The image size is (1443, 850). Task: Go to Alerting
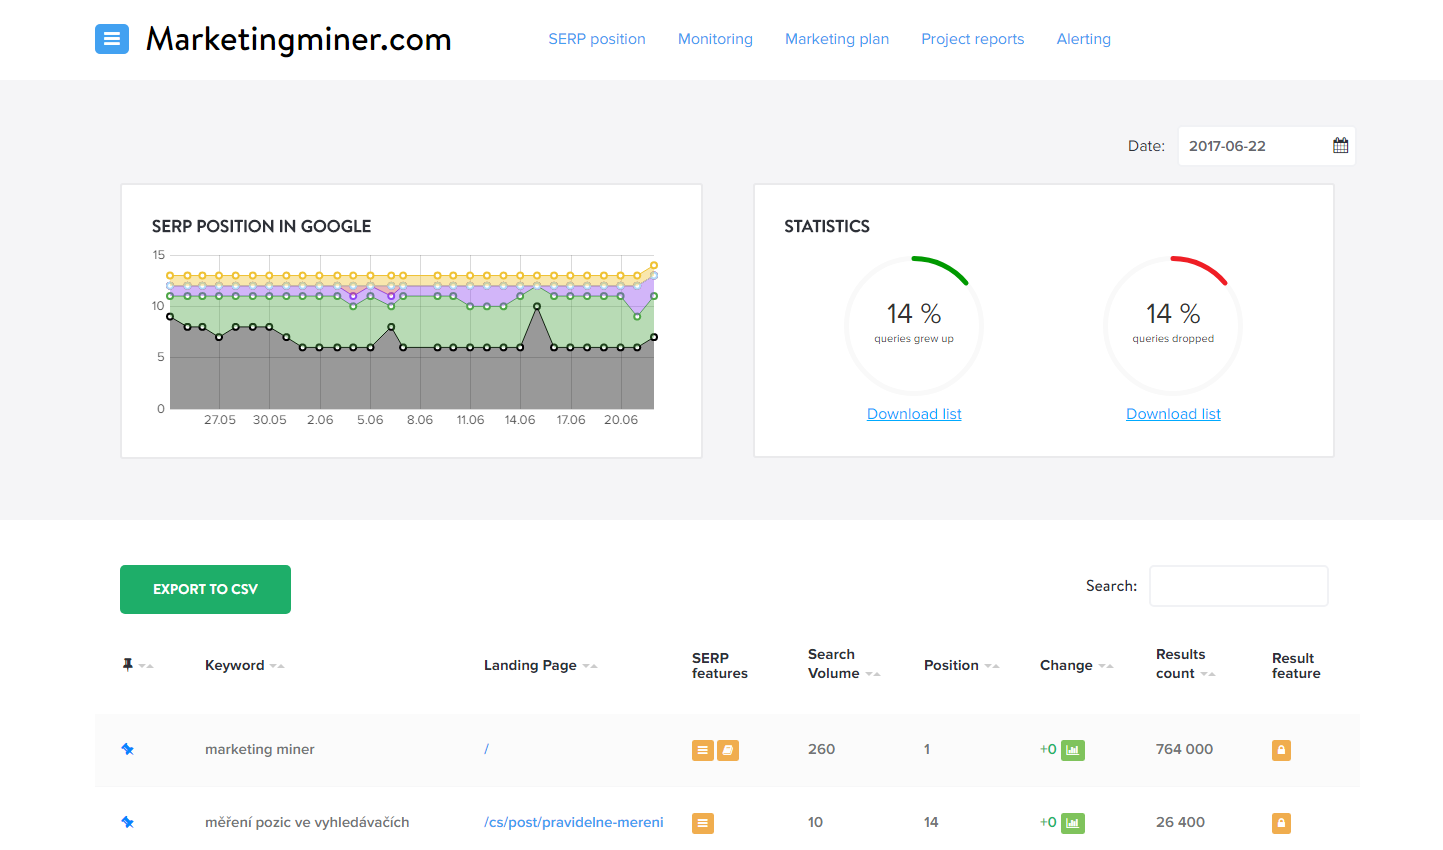pos(1084,39)
